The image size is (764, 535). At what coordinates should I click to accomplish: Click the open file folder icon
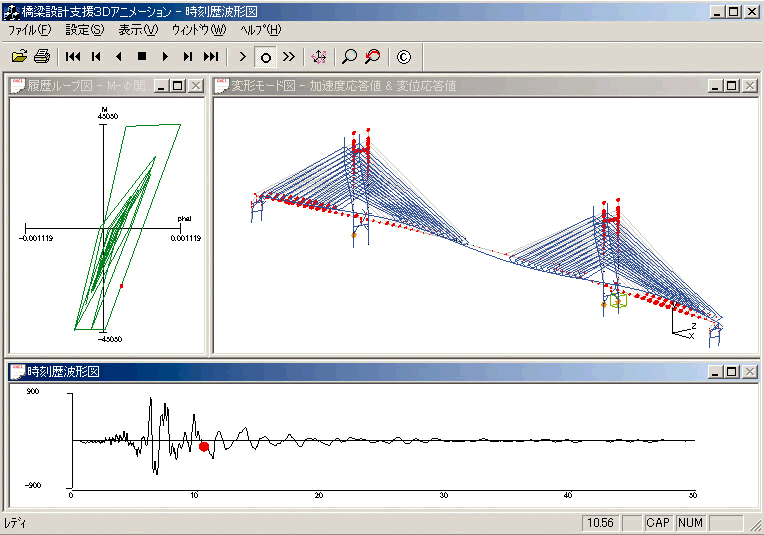(19, 57)
